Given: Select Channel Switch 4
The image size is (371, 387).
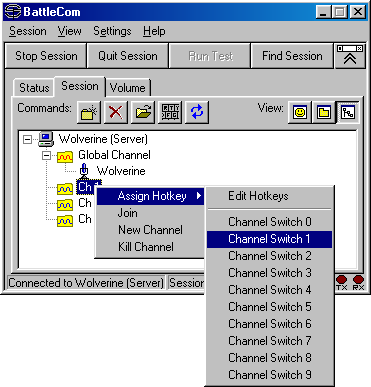Looking at the screenshot, I should tap(269, 290).
